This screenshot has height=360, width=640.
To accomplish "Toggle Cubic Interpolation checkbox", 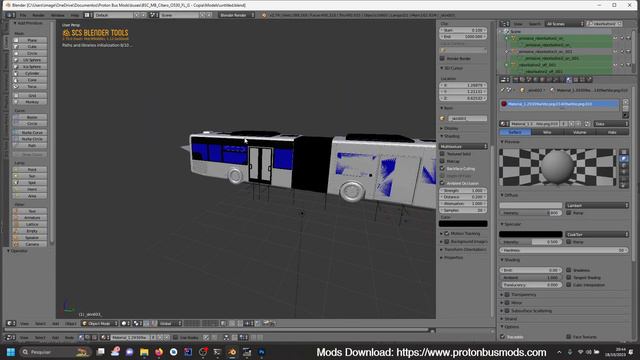I will [569, 285].
